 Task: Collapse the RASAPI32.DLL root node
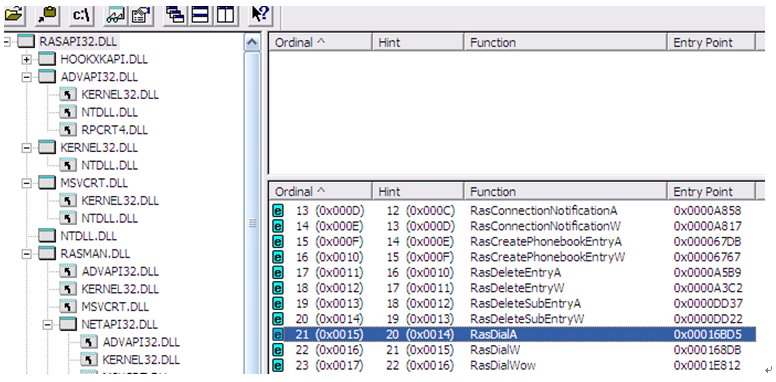click(6, 43)
